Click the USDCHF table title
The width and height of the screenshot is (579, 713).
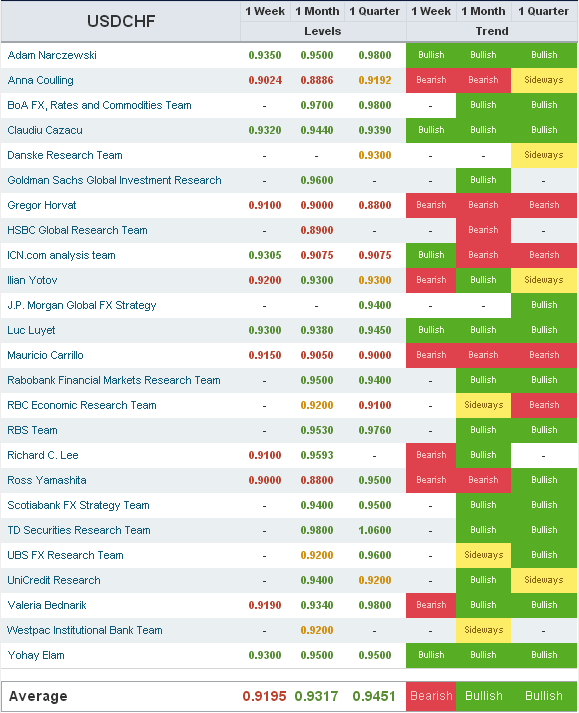tap(121, 21)
